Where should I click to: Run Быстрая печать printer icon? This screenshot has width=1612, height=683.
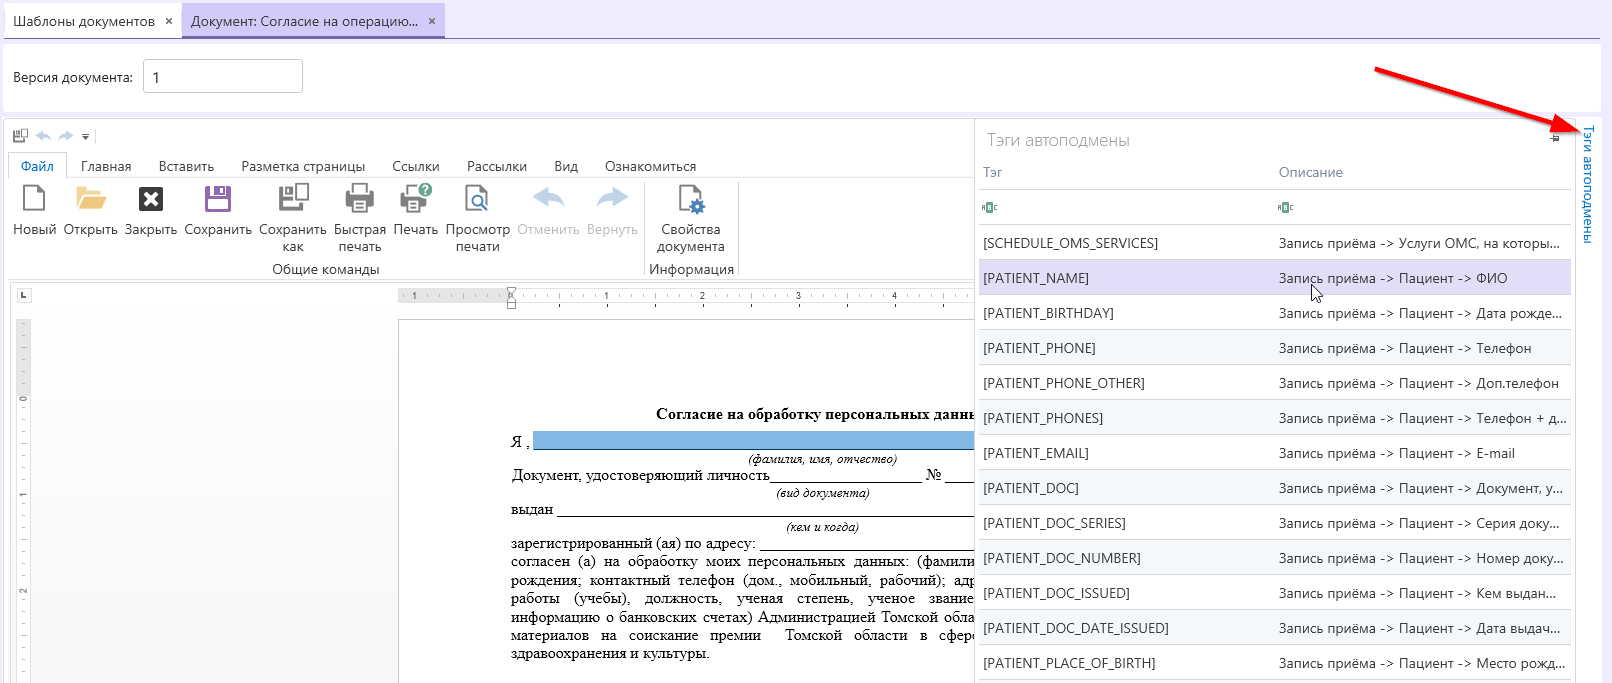click(360, 199)
